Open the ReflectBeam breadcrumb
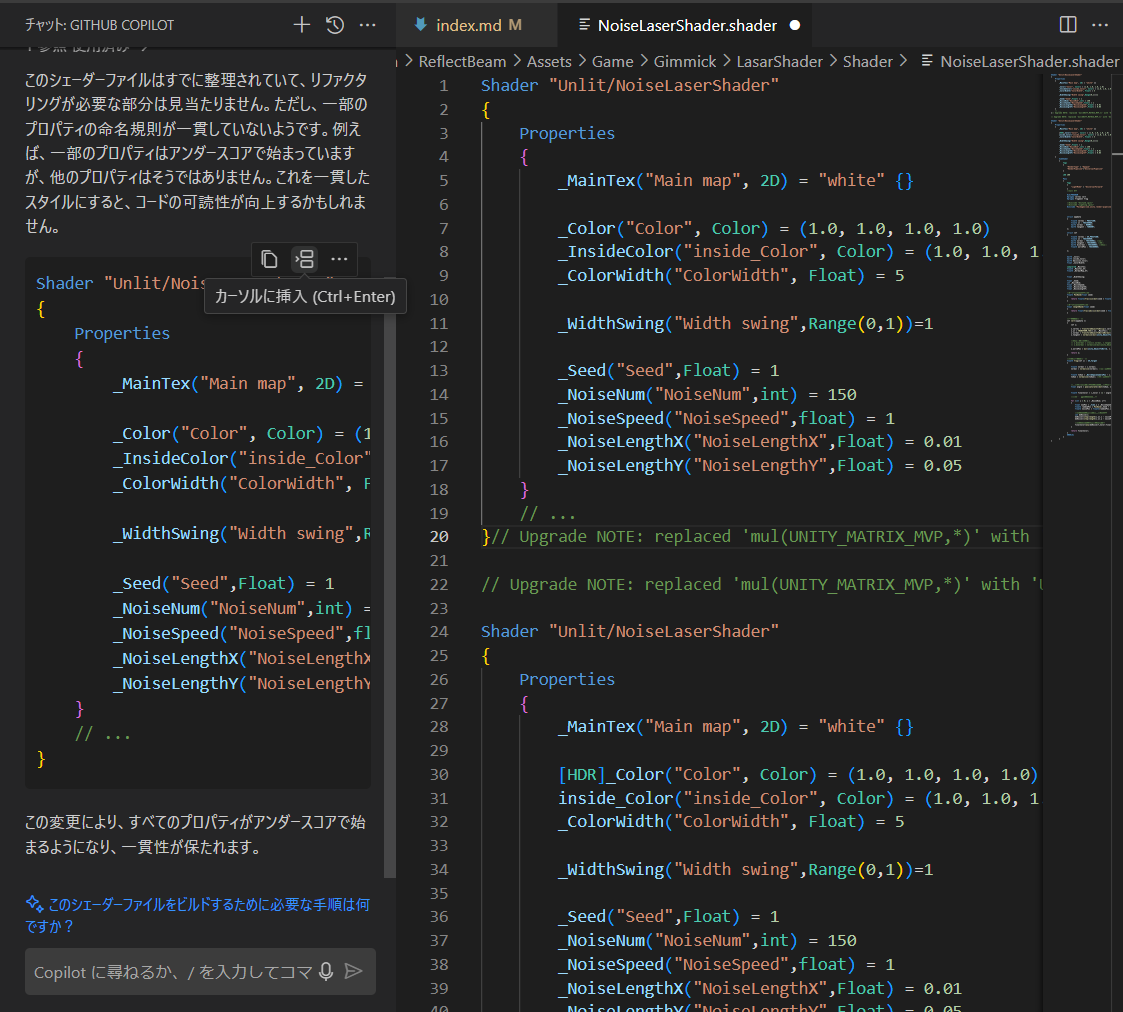Screen dimensions: 1123x1012 click(462, 61)
